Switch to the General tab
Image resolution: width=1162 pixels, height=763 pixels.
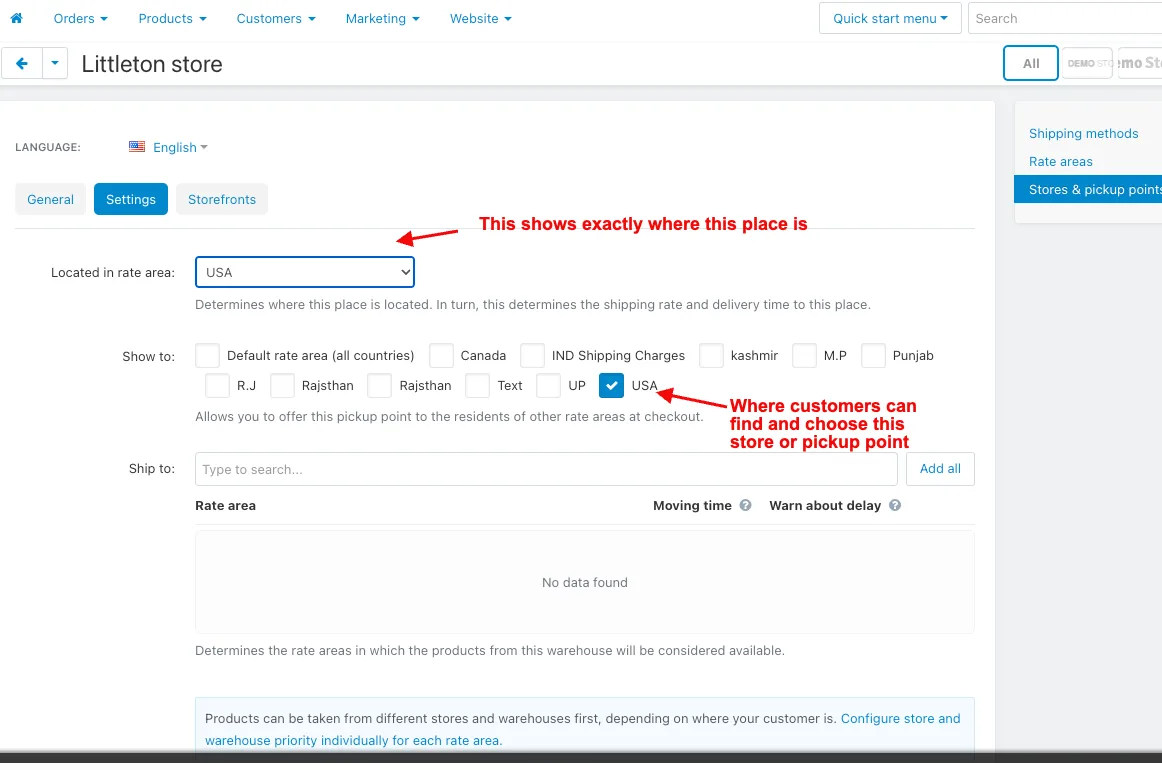(50, 199)
